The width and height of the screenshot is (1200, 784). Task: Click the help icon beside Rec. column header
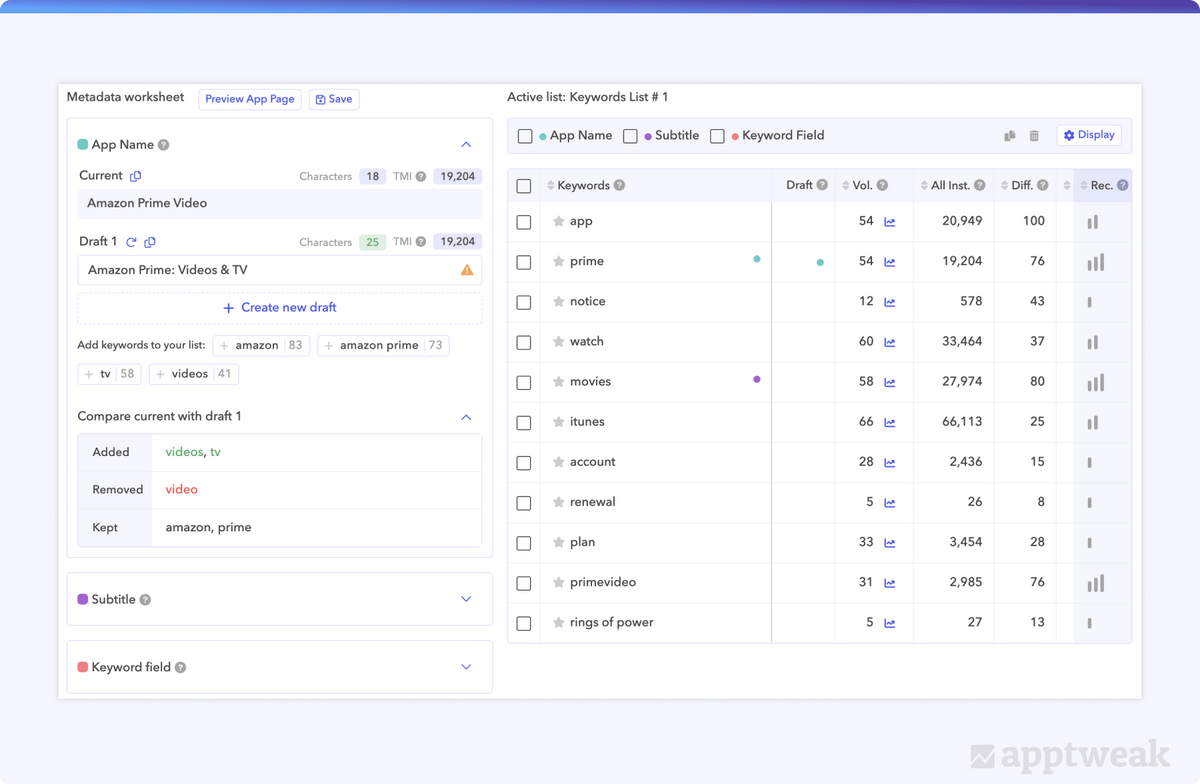tap(1123, 185)
